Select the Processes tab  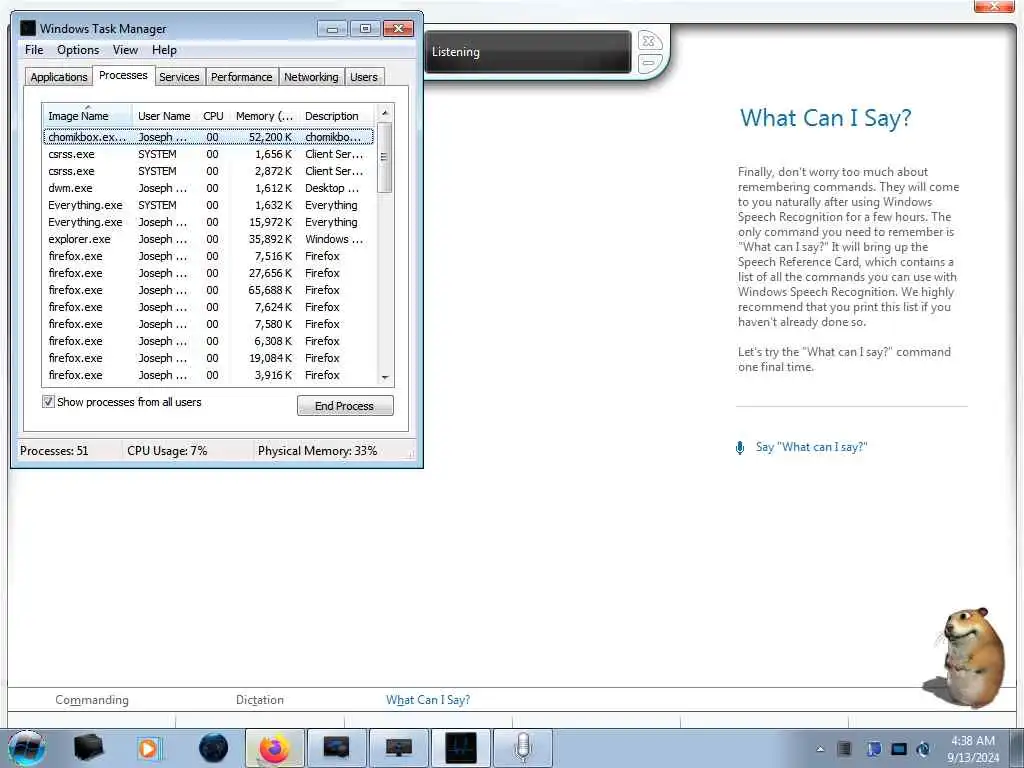(123, 75)
